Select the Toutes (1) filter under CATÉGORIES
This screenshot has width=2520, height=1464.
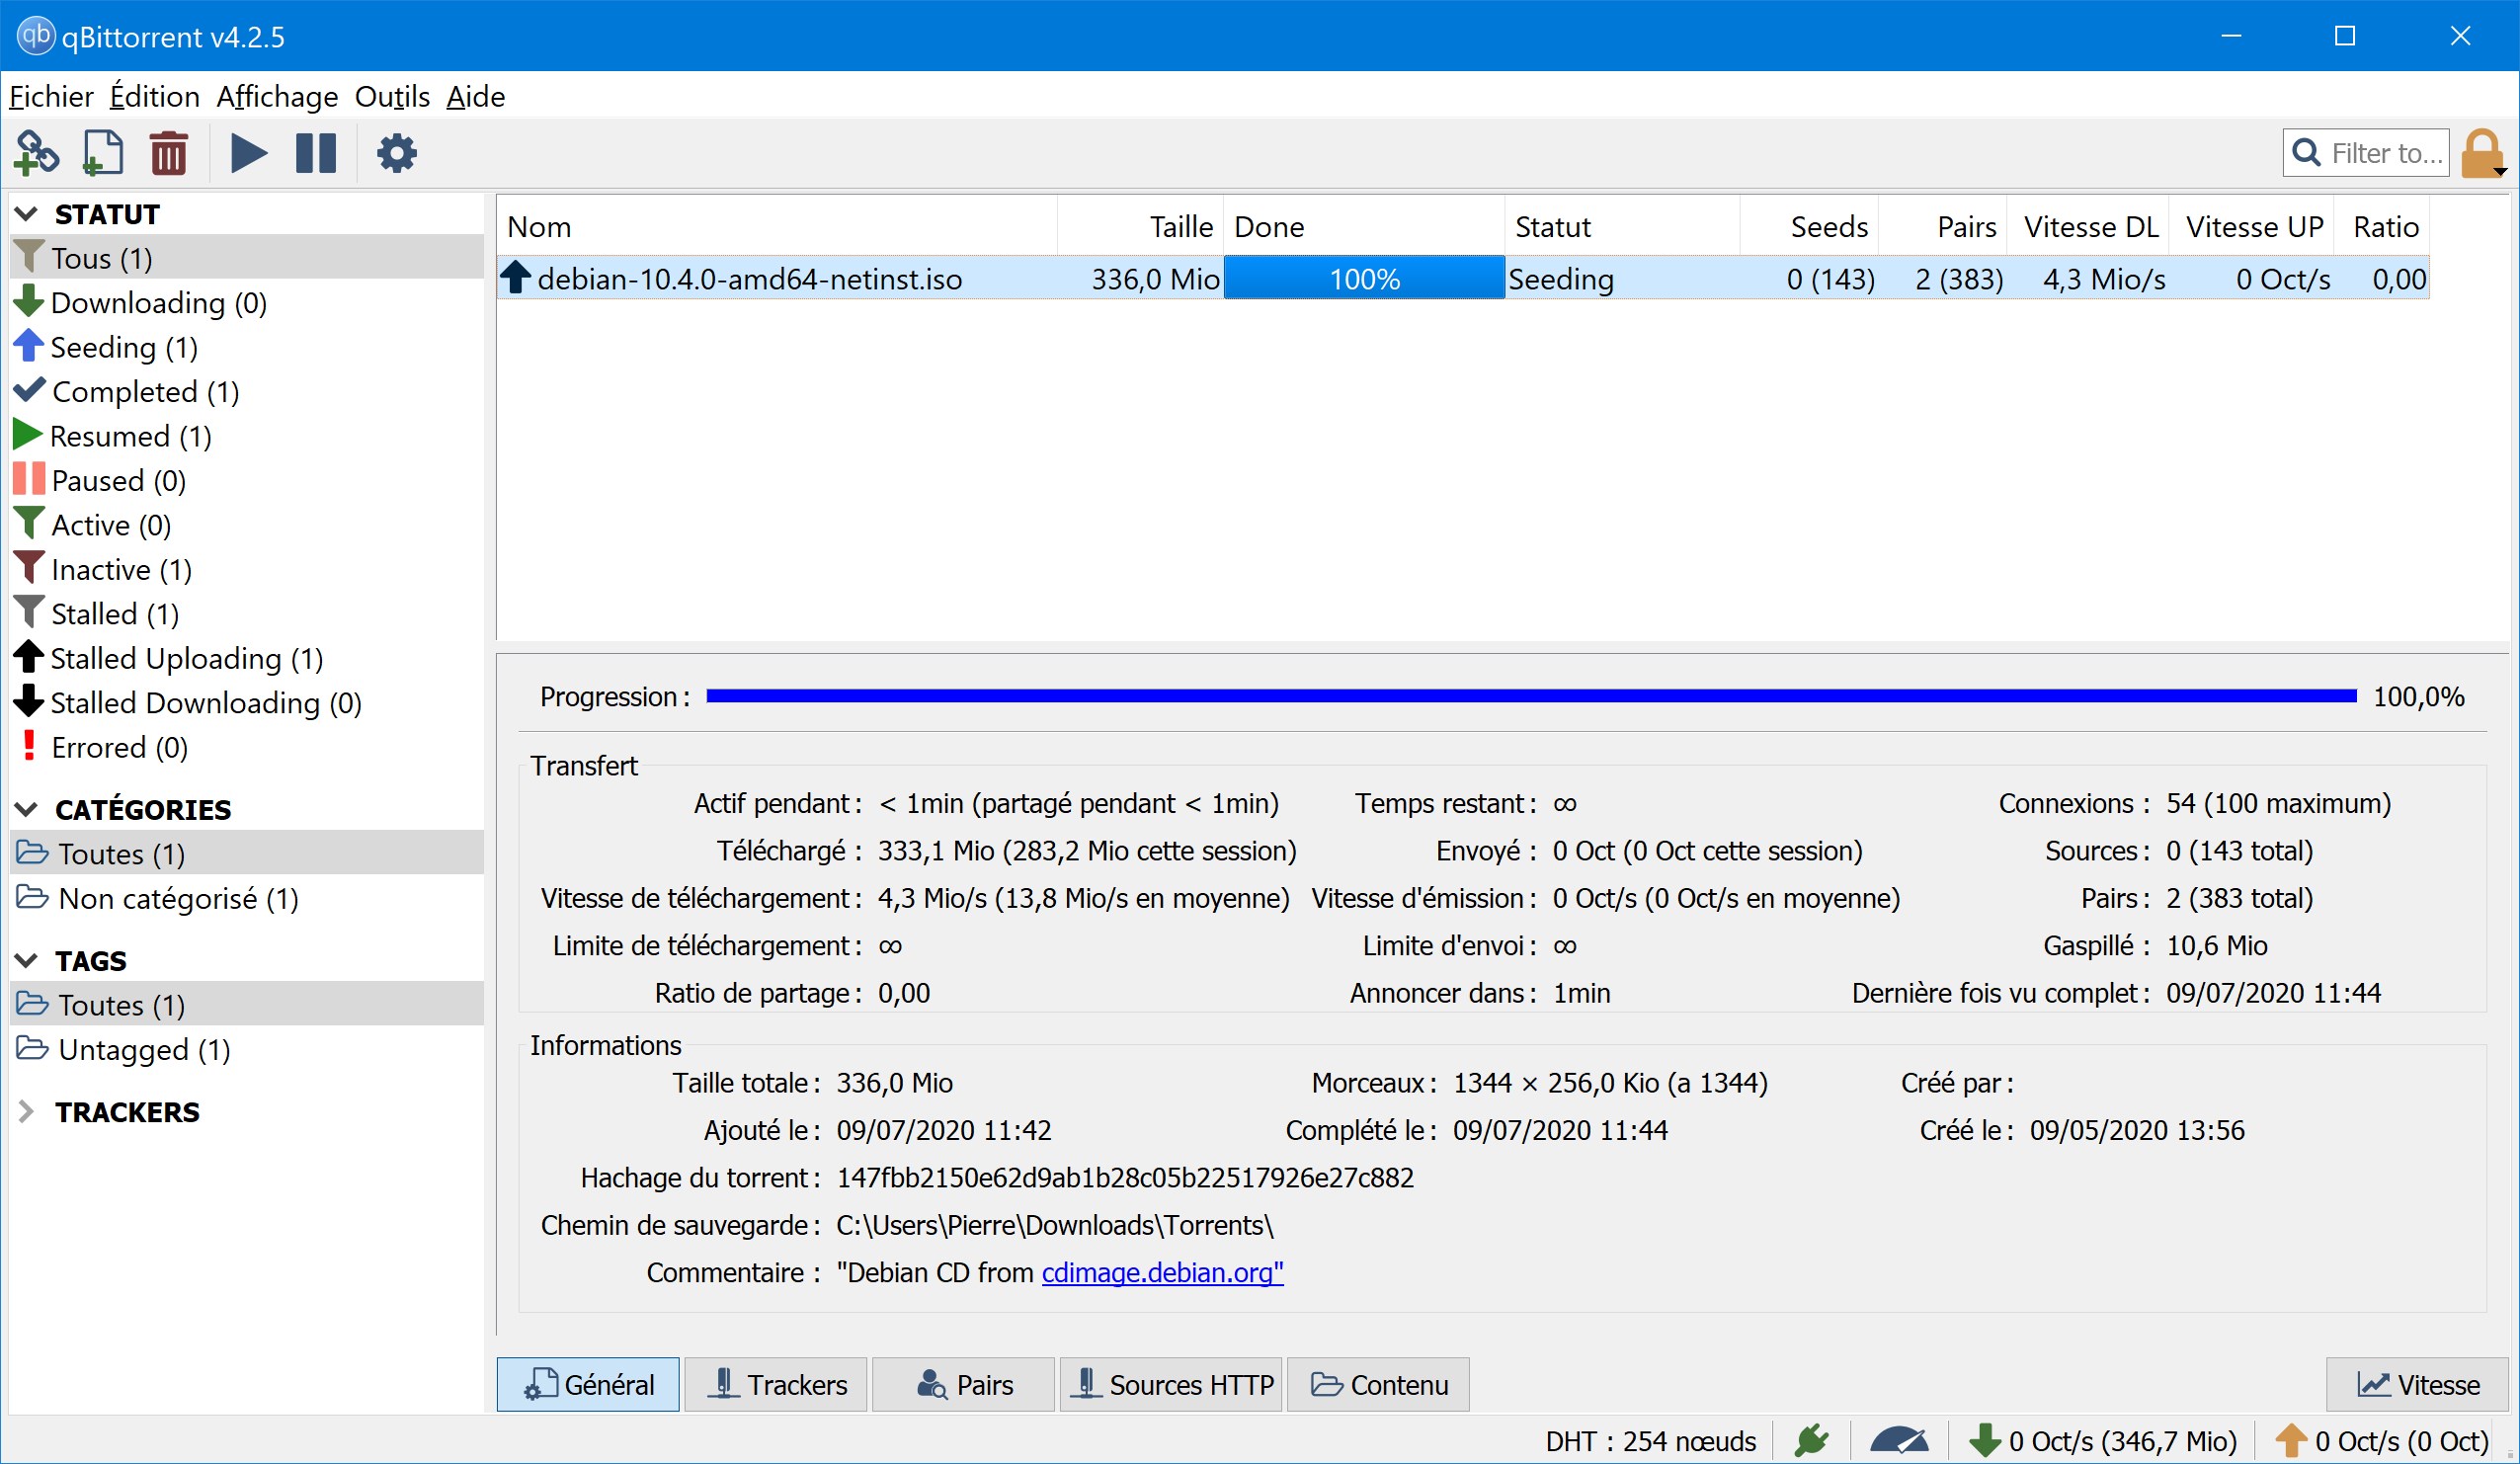246,853
